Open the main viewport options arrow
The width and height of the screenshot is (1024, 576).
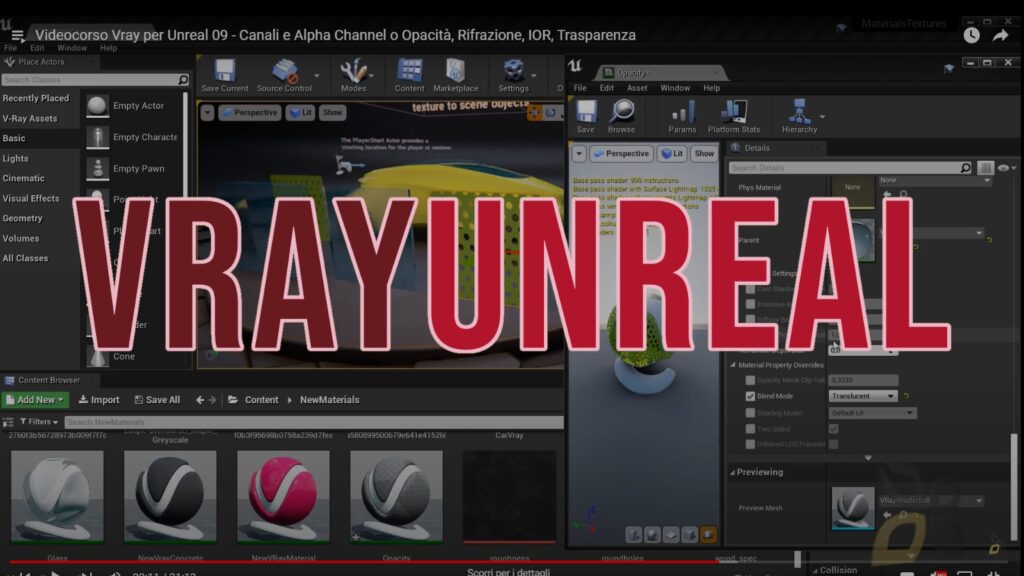click(207, 113)
